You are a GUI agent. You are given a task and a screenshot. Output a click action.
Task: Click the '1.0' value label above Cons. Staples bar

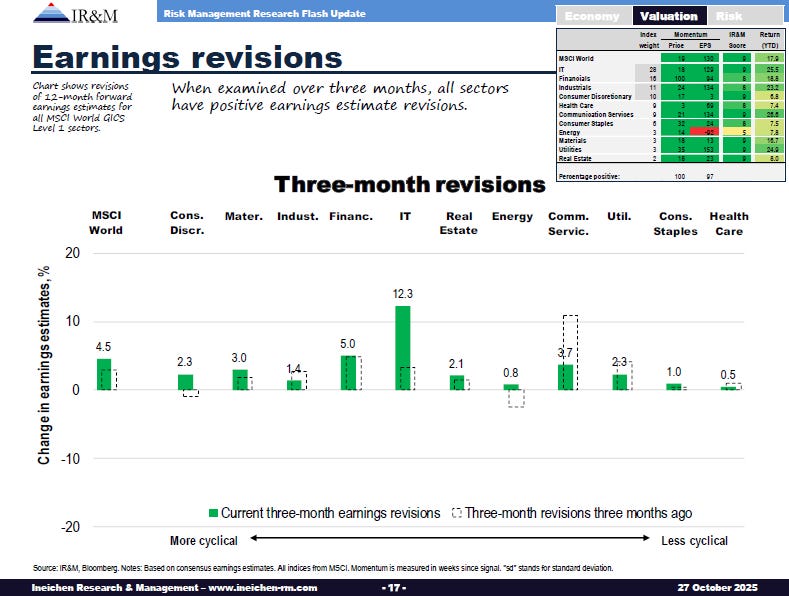point(674,372)
